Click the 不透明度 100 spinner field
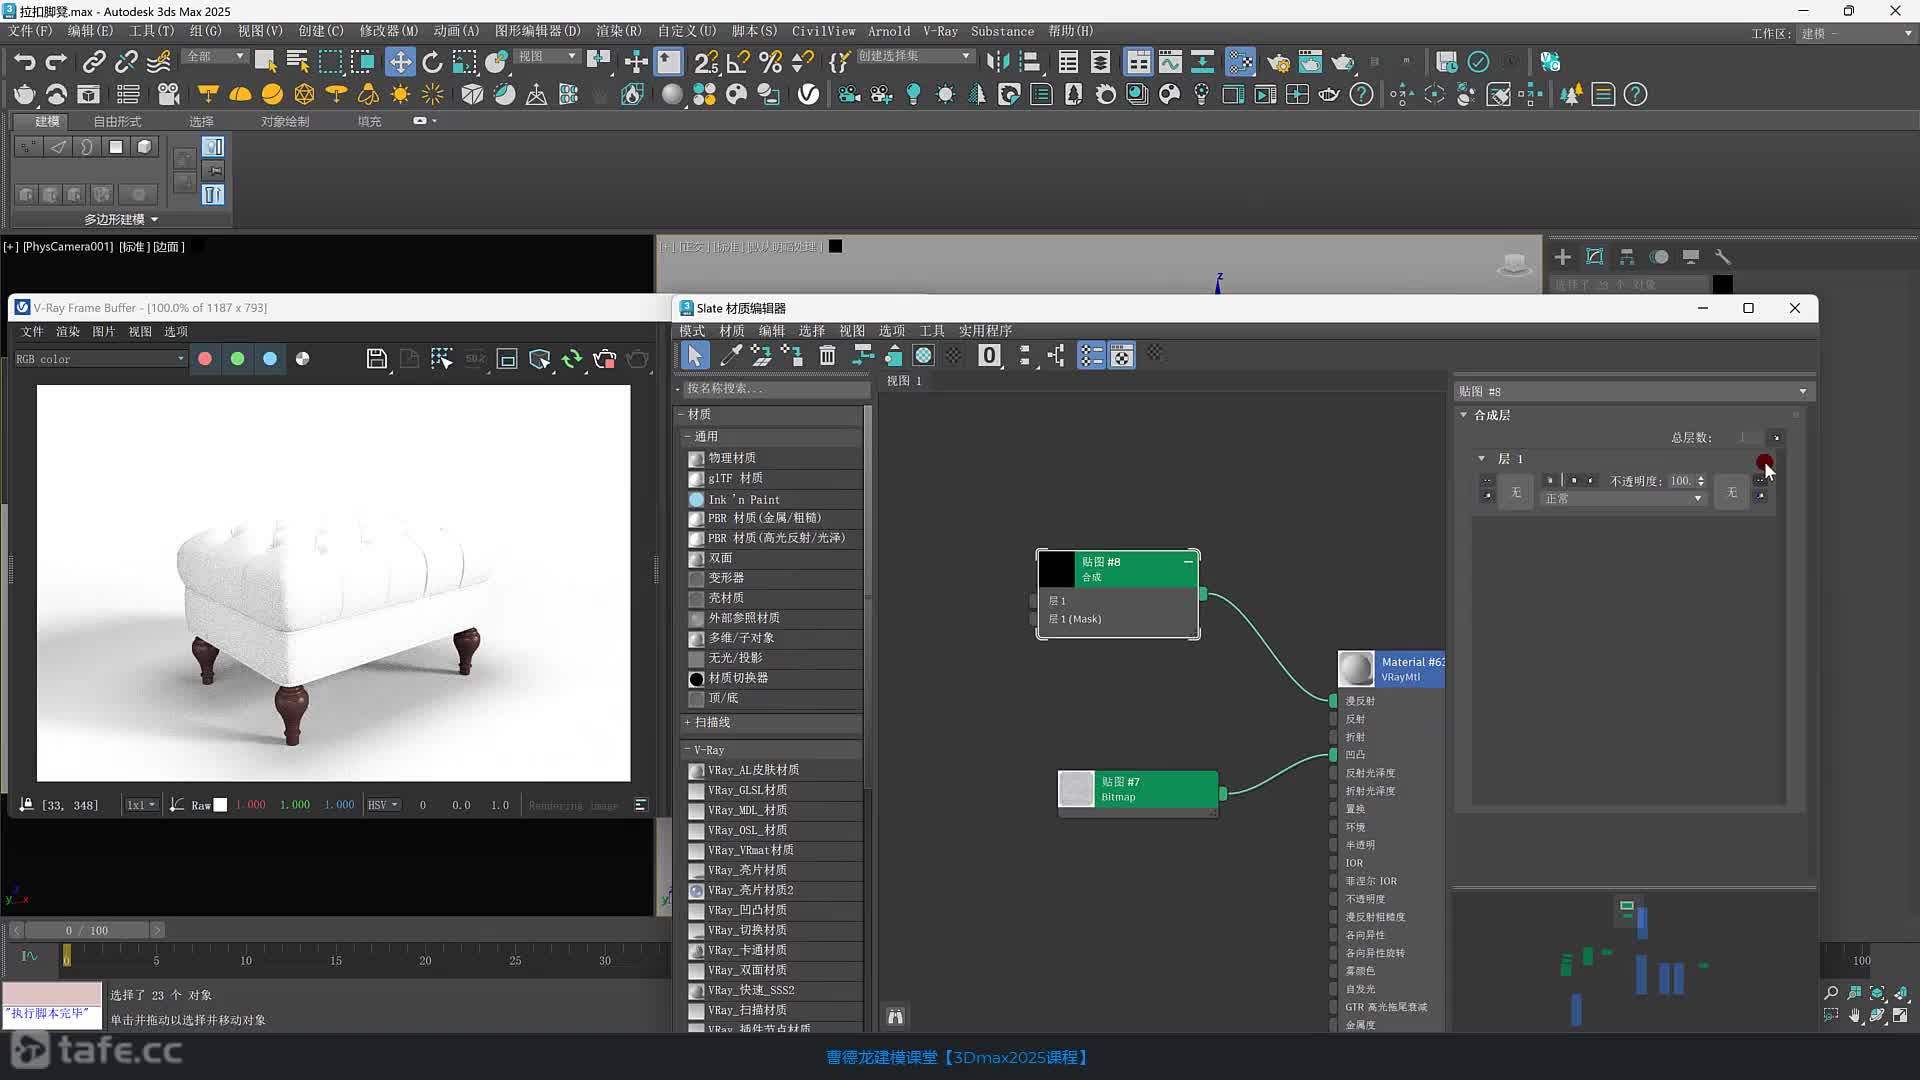Image resolution: width=1920 pixels, height=1080 pixels. [x=1684, y=481]
